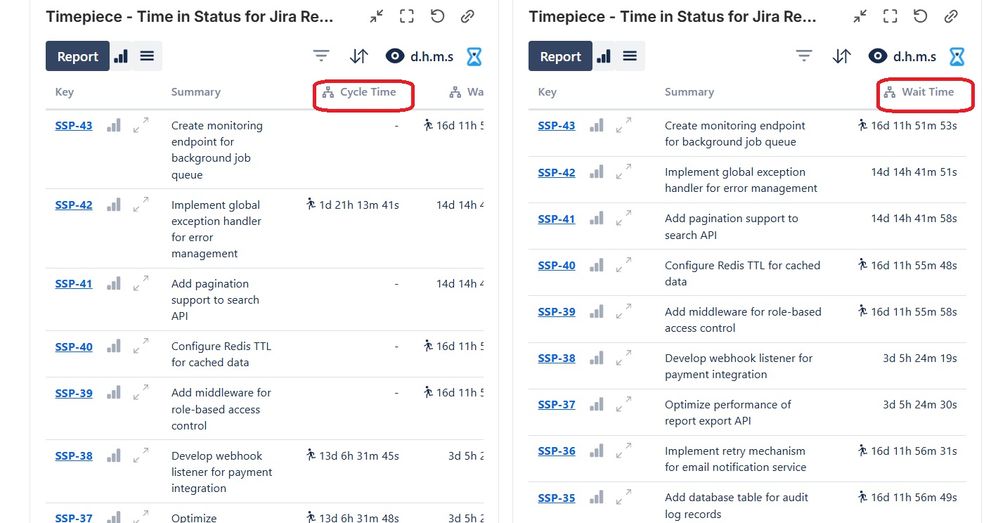Select cycle time value 1d 21h 13m 41s

[359, 205]
